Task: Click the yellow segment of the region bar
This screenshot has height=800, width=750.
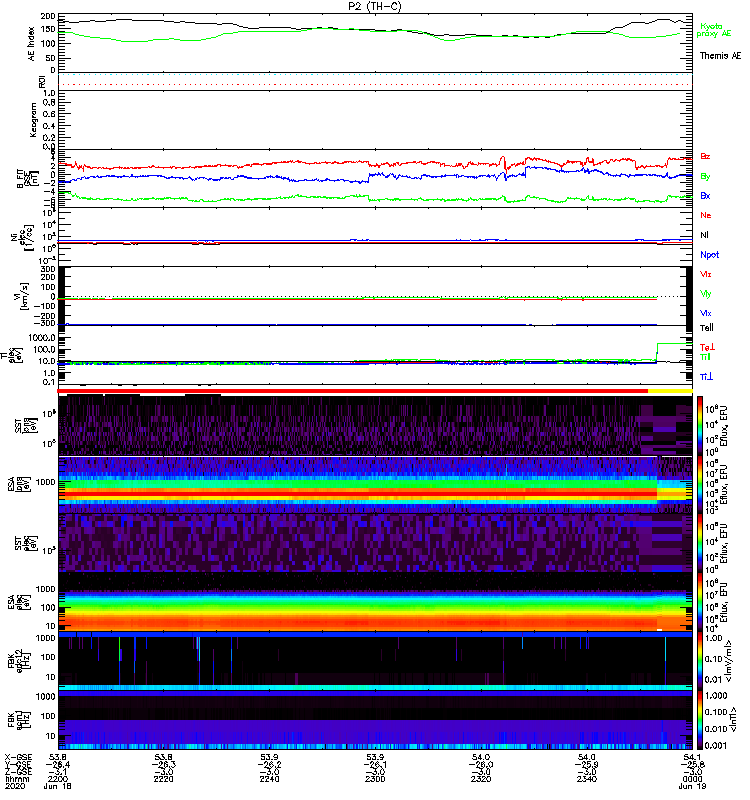Action: (670, 391)
